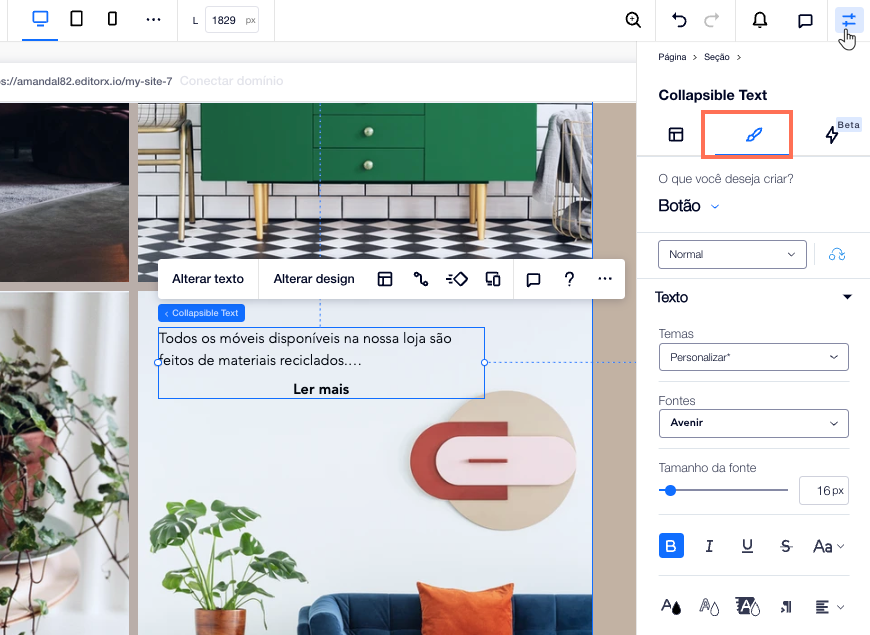
Task: Click the reset state icon
Action: (x=837, y=254)
